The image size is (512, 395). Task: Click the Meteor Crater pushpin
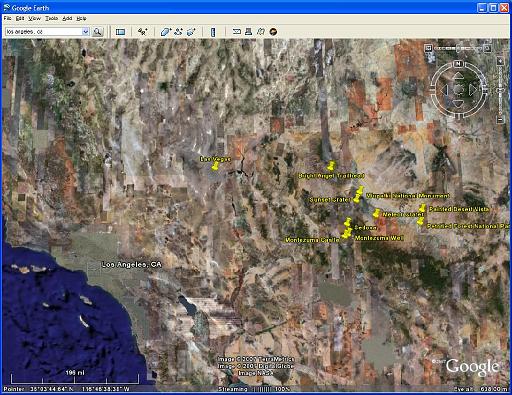pyautogui.click(x=376, y=213)
